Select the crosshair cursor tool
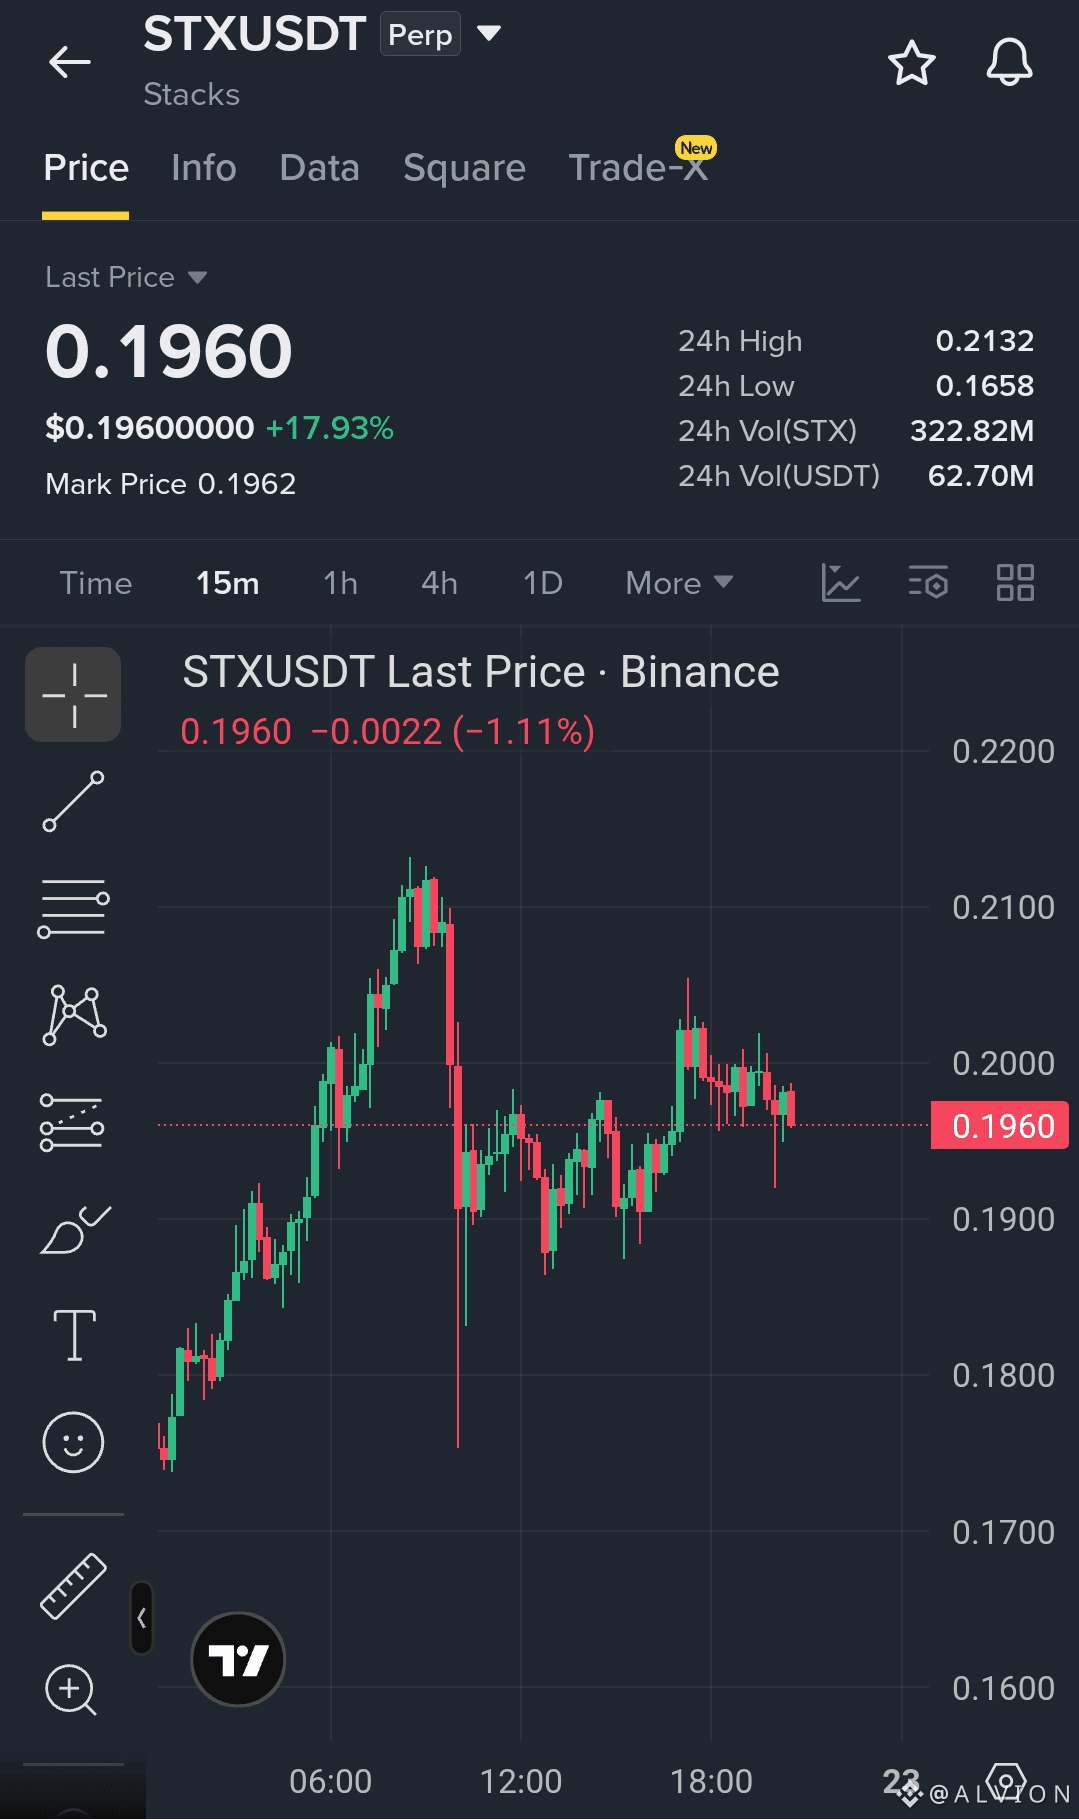Screen dimensions: 1079x1820 [x=73, y=695]
